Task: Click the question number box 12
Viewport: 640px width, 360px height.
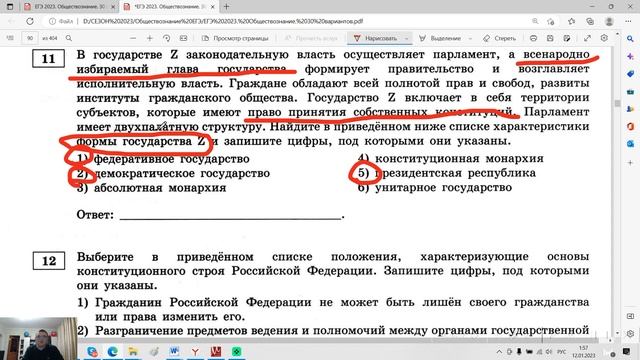Action: (x=49, y=261)
